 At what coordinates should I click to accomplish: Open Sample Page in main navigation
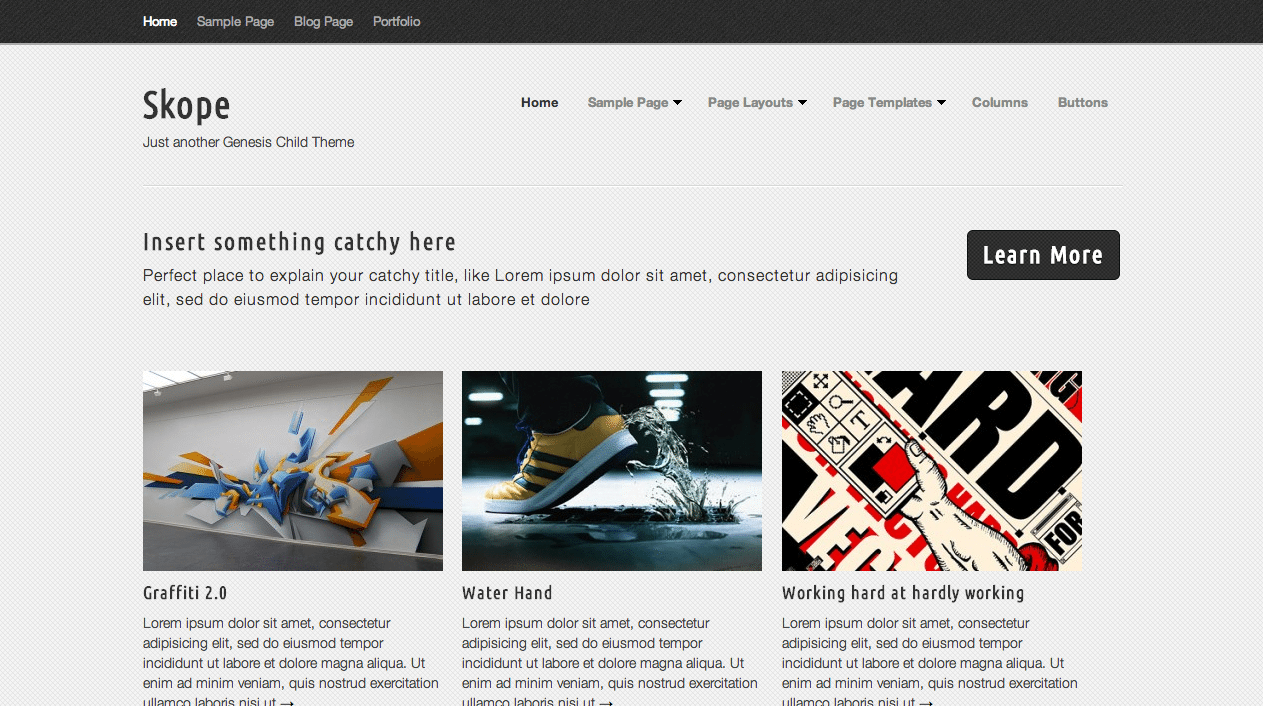[x=628, y=102]
